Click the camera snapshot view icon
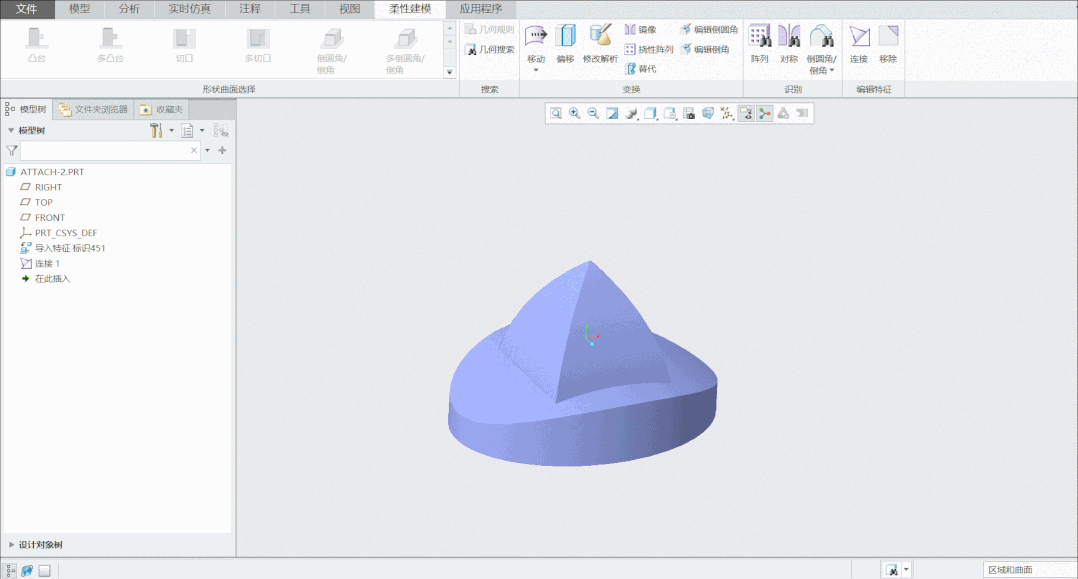This screenshot has width=1078, height=579. 688,113
